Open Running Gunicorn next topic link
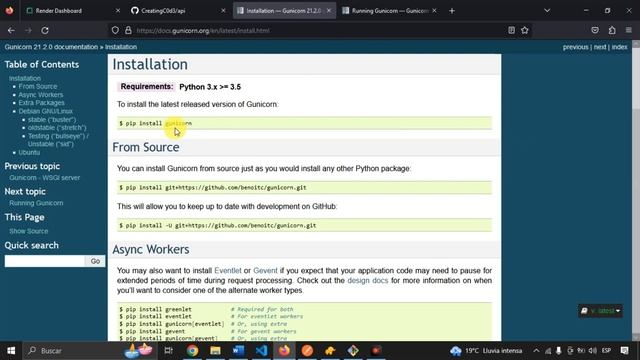This screenshot has height=360, width=640. [36, 203]
